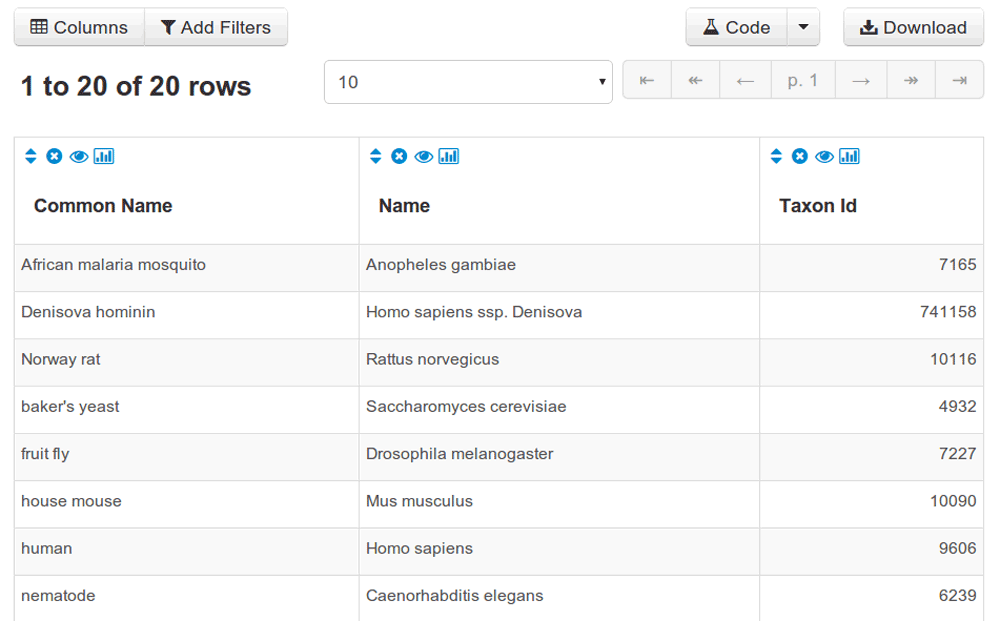Jump to the last page

[959, 80]
